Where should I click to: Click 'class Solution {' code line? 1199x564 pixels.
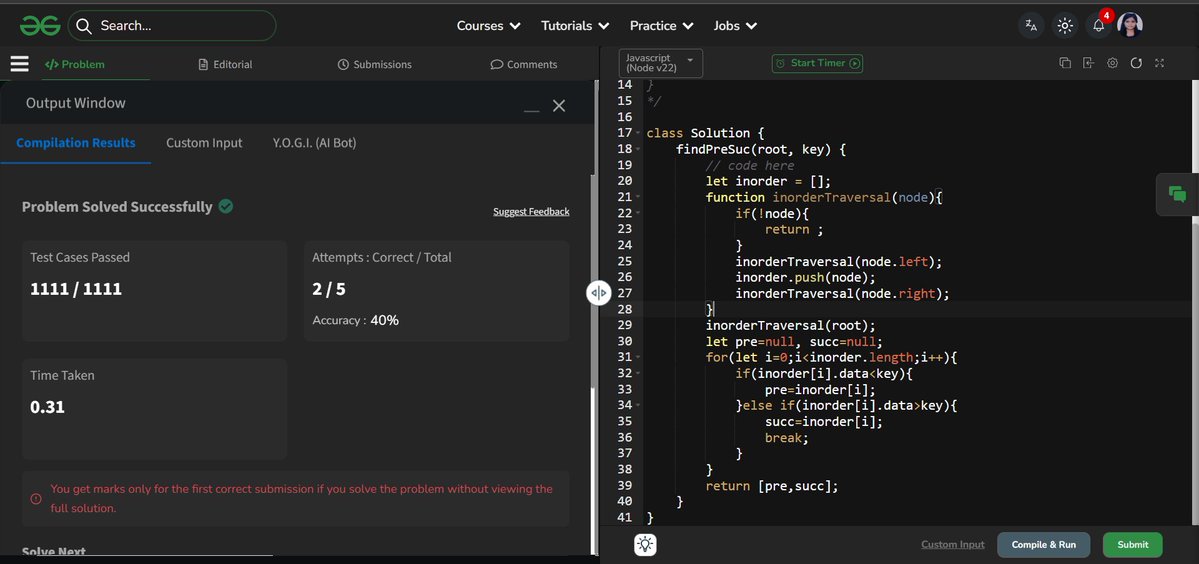(704, 133)
